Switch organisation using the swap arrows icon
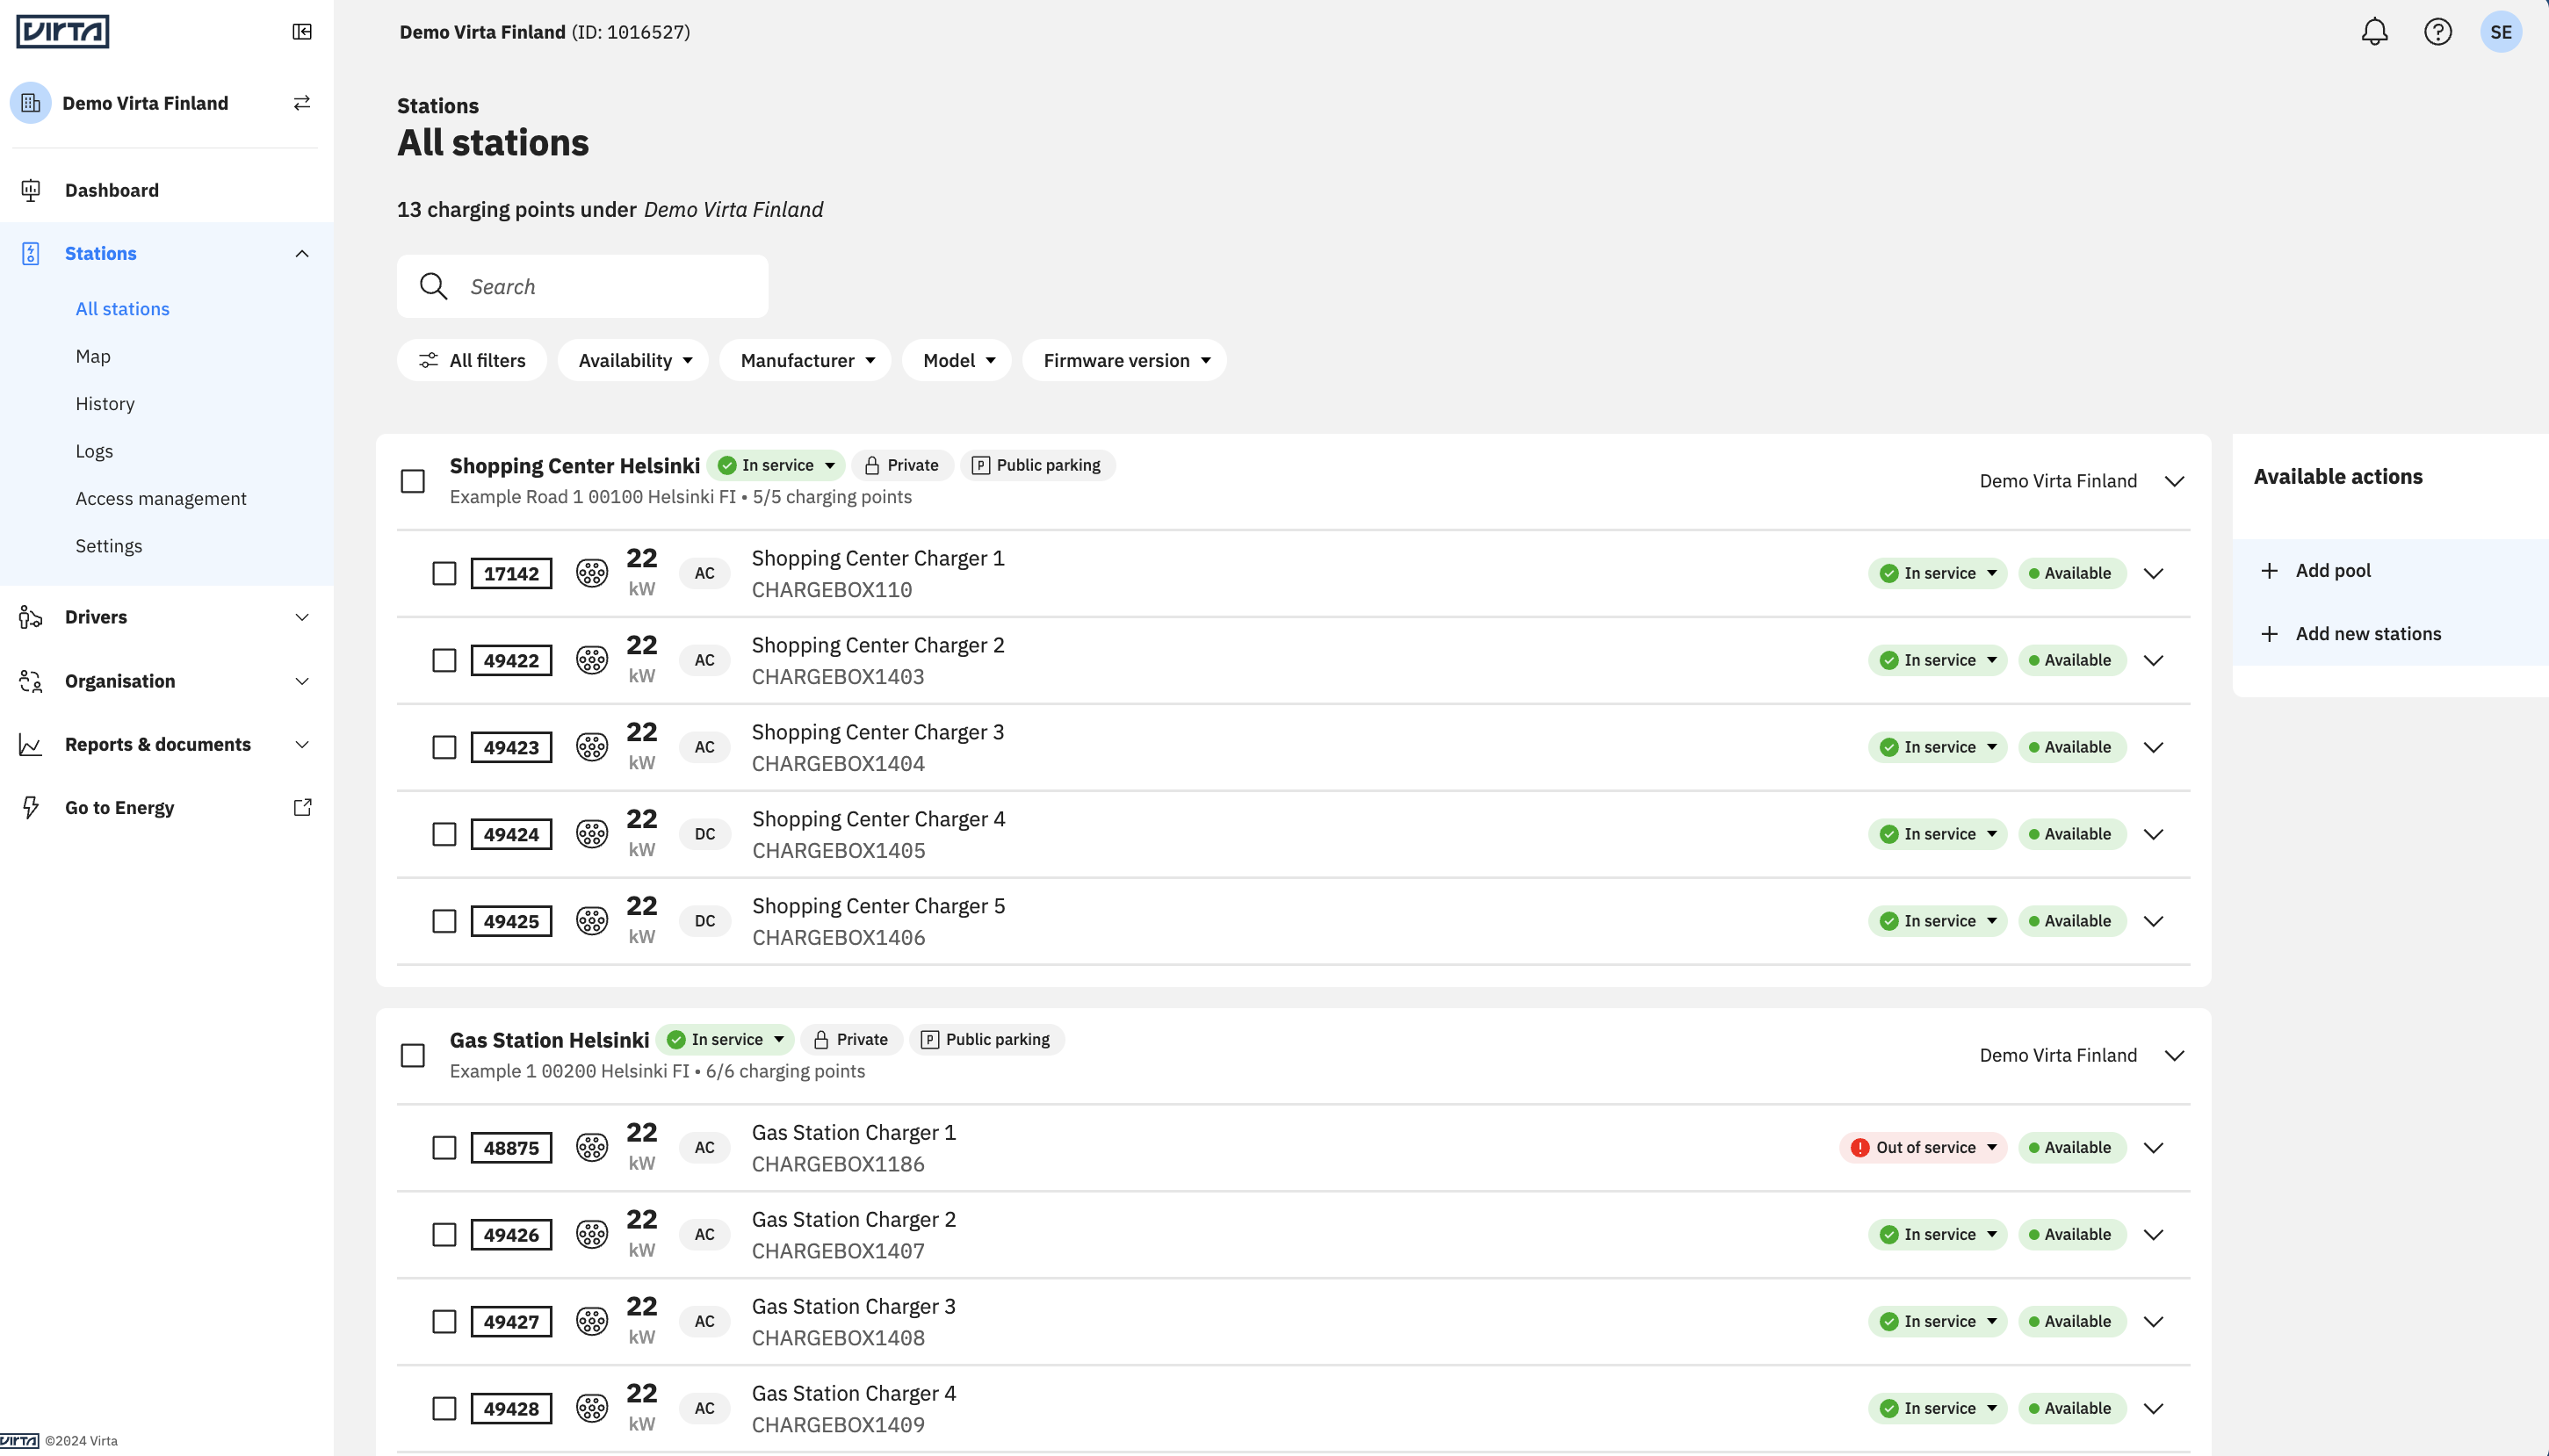2549x1456 pixels. click(302, 103)
